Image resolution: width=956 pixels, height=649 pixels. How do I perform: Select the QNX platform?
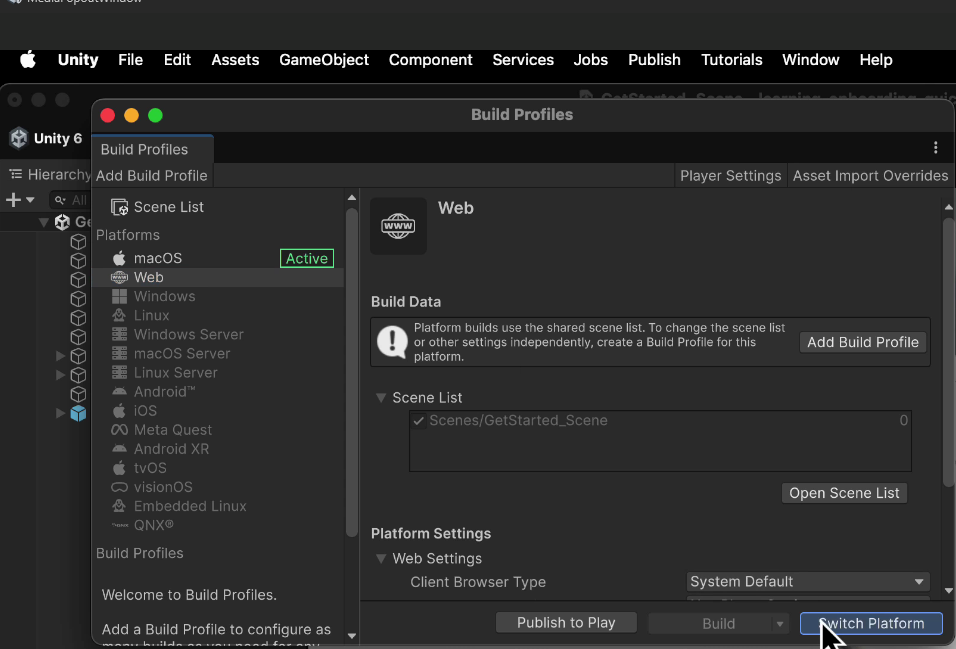(x=218, y=525)
